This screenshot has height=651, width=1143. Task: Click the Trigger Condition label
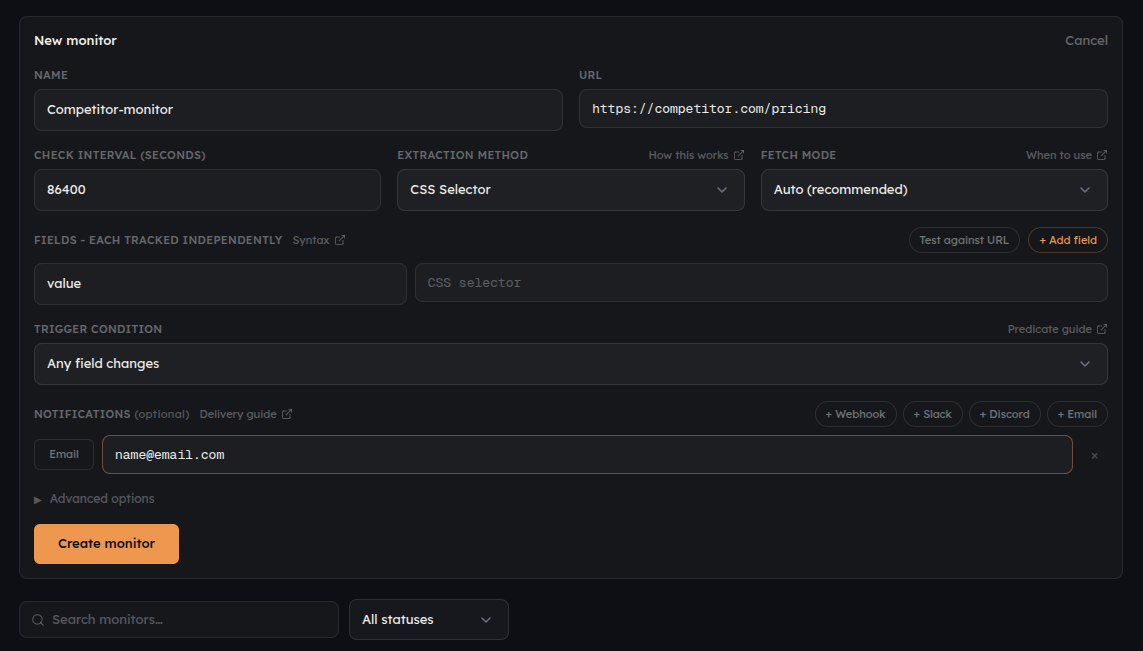[98, 330]
